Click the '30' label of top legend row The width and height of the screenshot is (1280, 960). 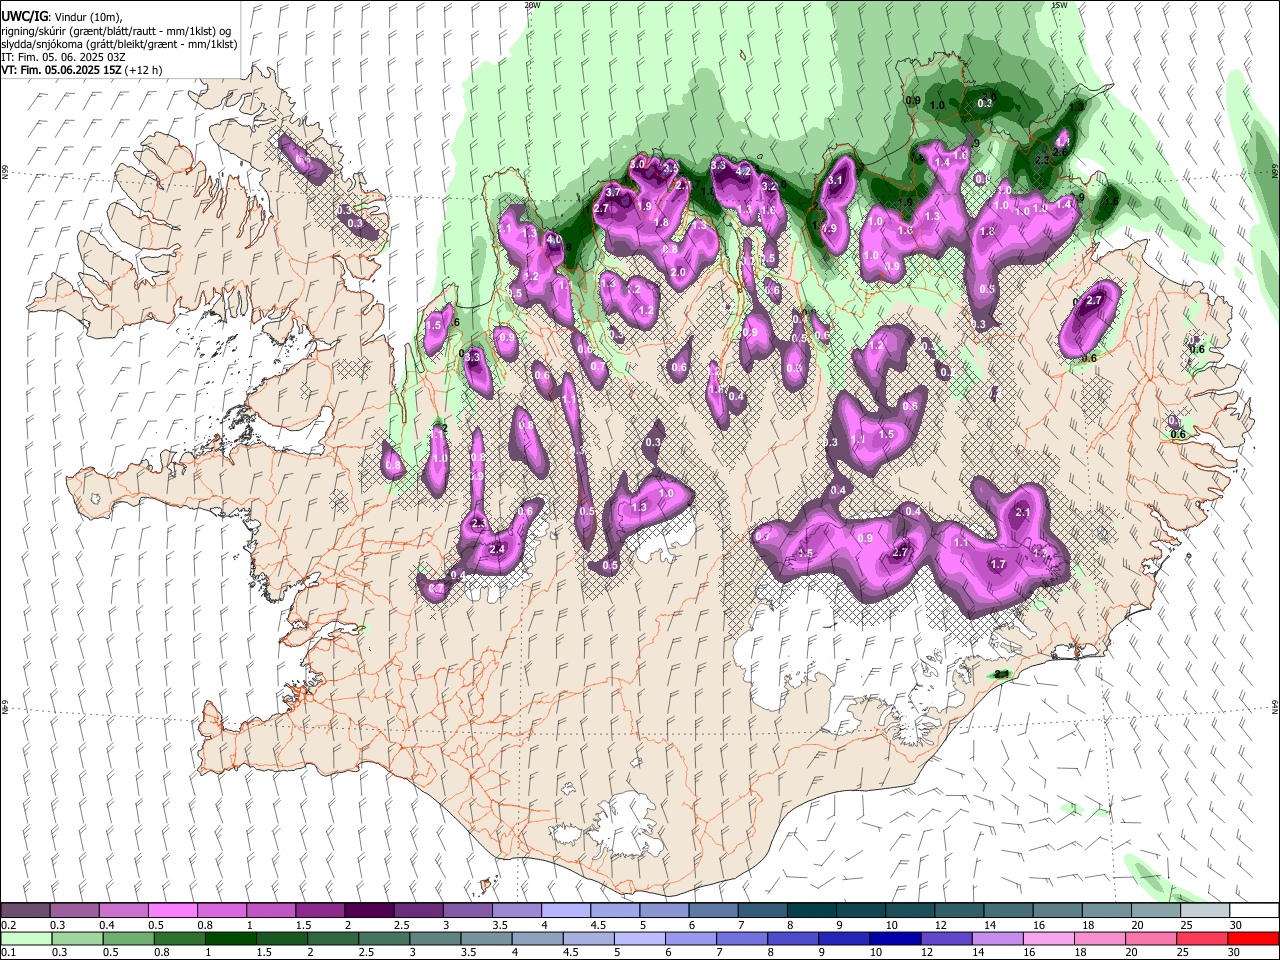tap(1236, 925)
